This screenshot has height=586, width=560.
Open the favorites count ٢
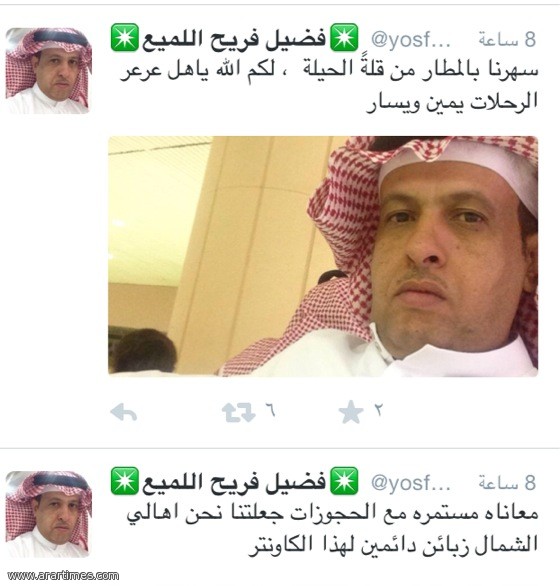[x=379, y=410]
